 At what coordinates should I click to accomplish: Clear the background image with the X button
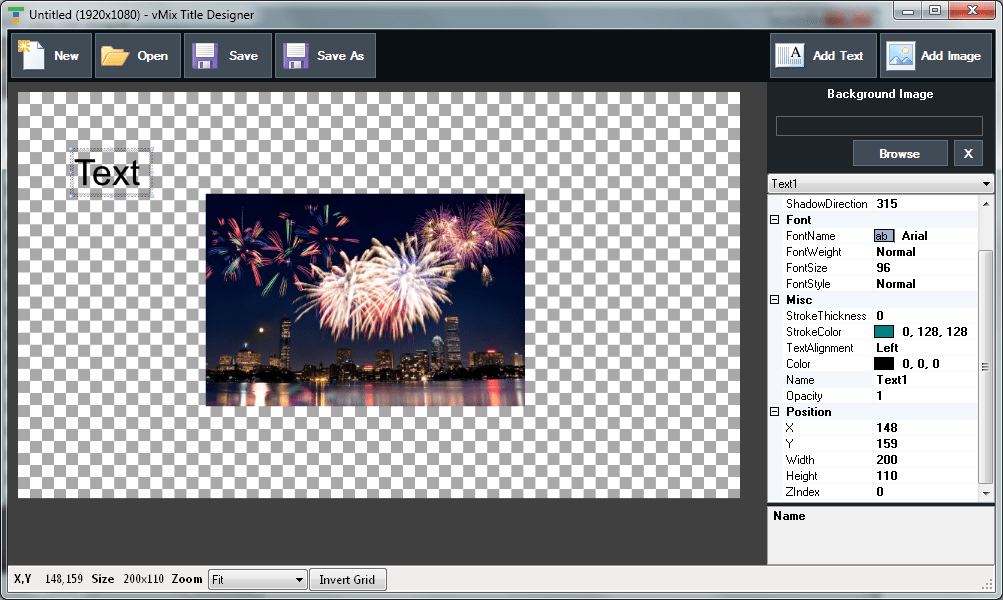[x=968, y=152]
